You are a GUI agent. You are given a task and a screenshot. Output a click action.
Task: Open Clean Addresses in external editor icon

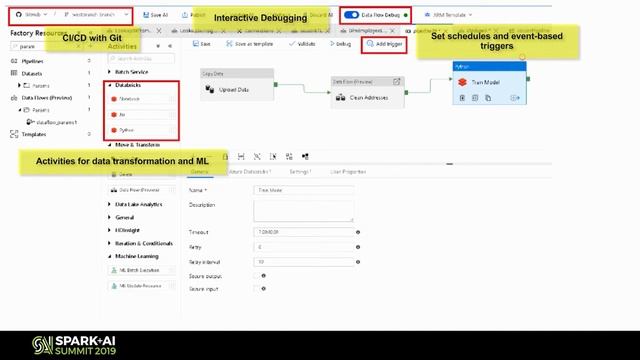396,82
